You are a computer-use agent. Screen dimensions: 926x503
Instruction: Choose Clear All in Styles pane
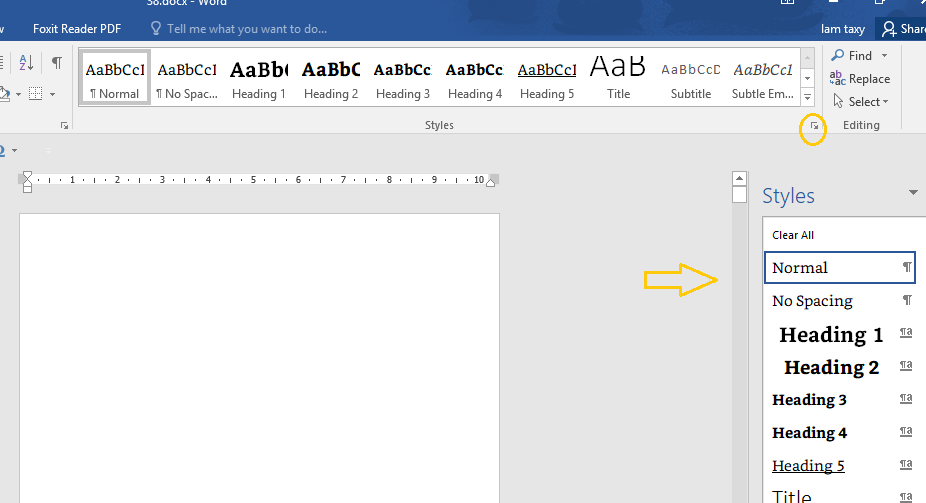pyautogui.click(x=793, y=235)
